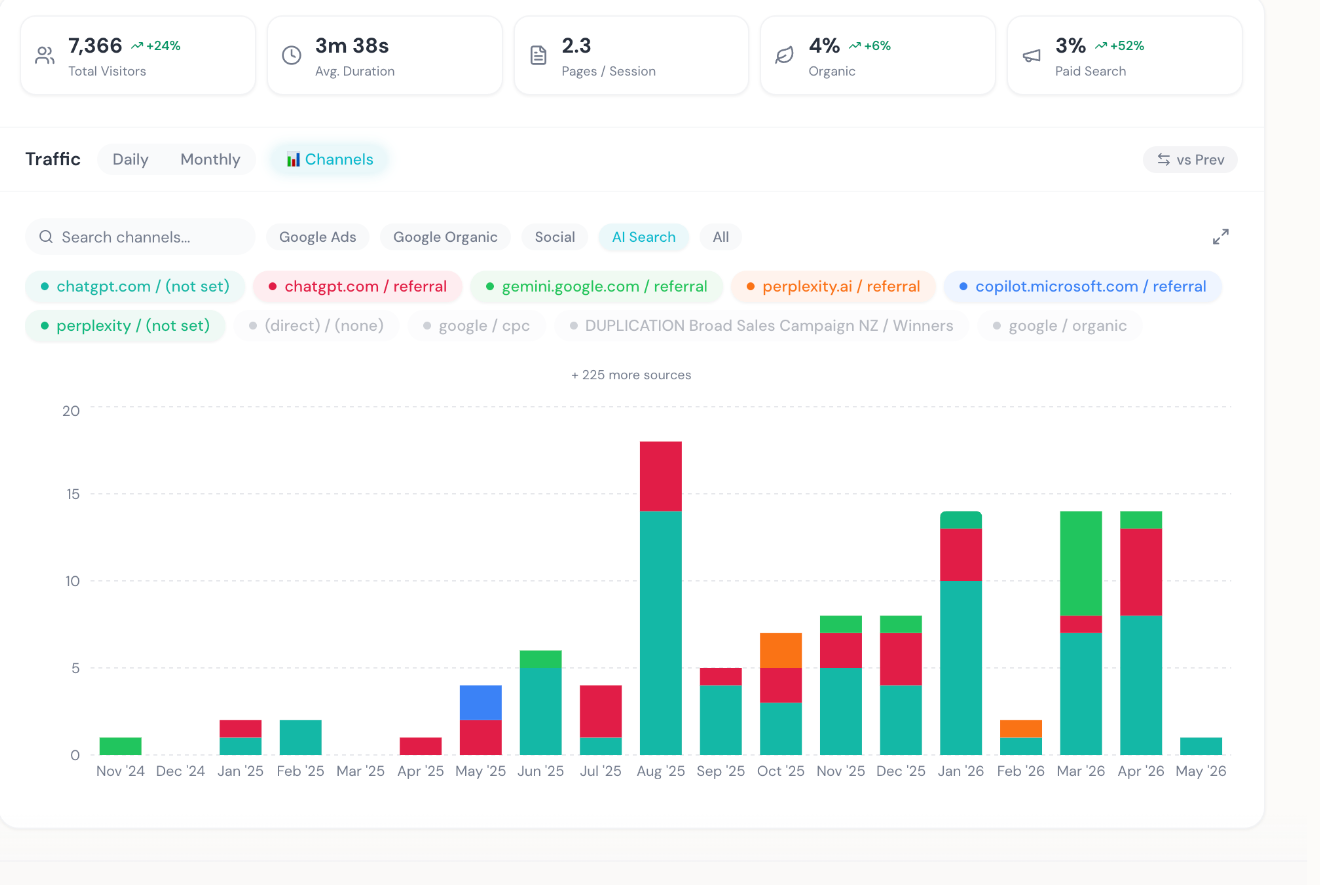Click the blue dot on copilot.microsoft.com chip
Screen dimensions: 1320x885
[963, 287]
